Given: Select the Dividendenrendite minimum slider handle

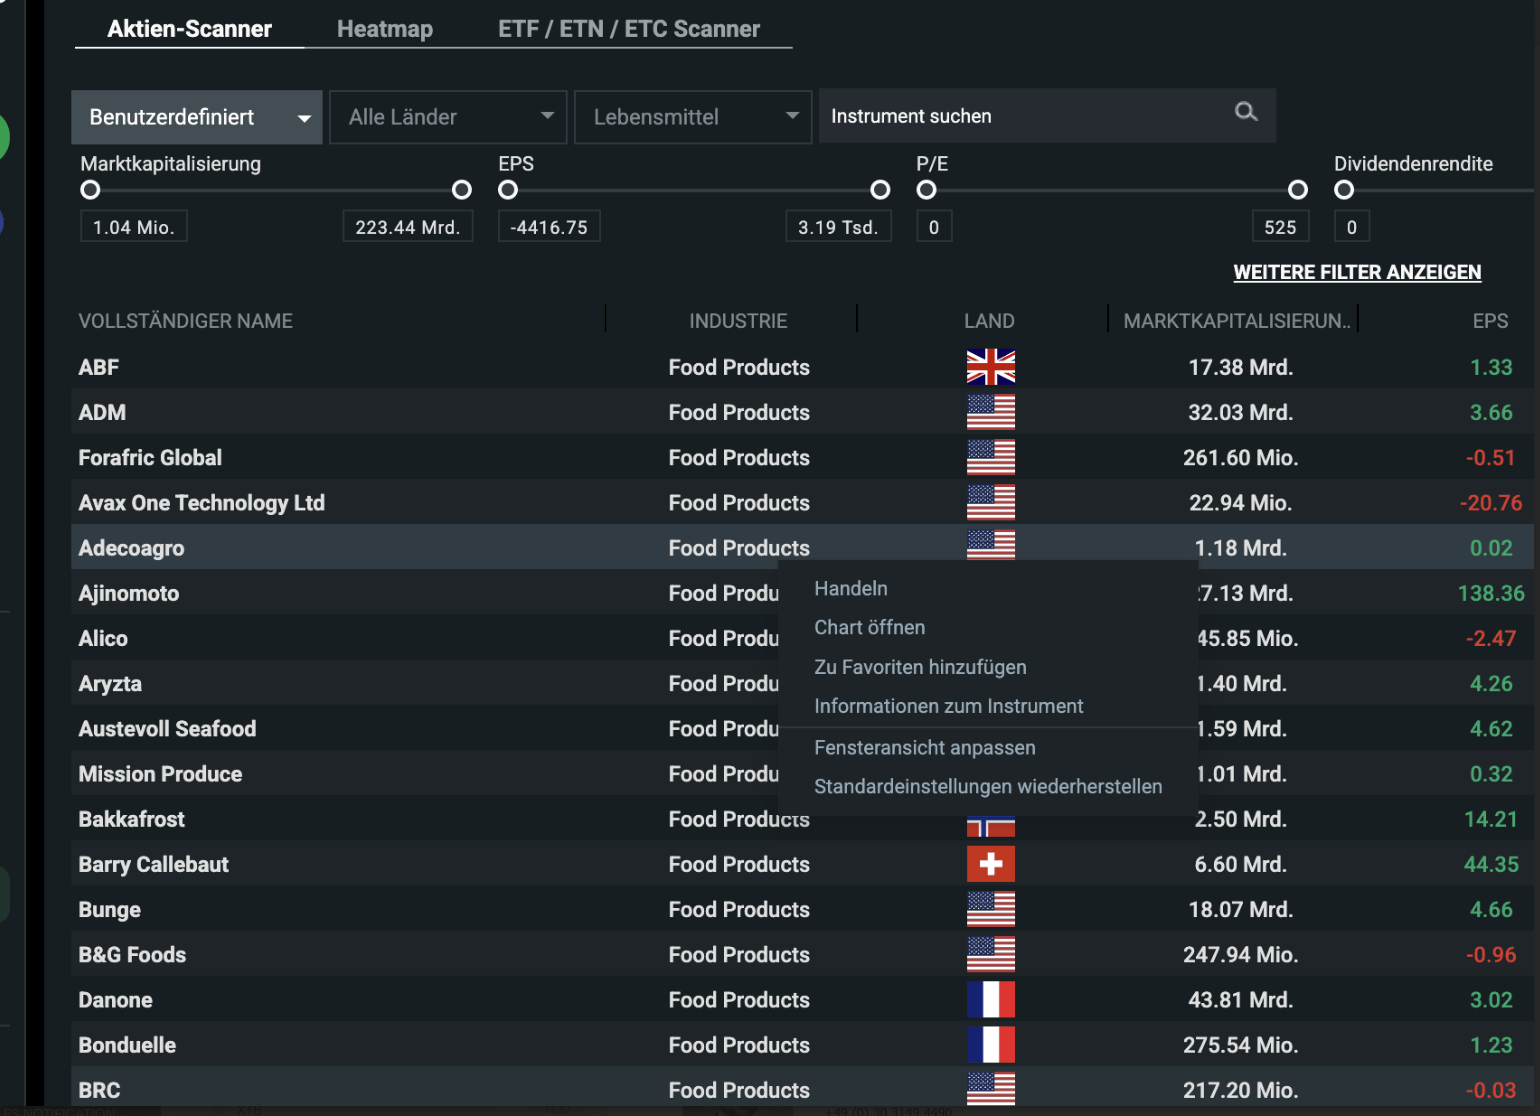Looking at the screenshot, I should point(1344,190).
